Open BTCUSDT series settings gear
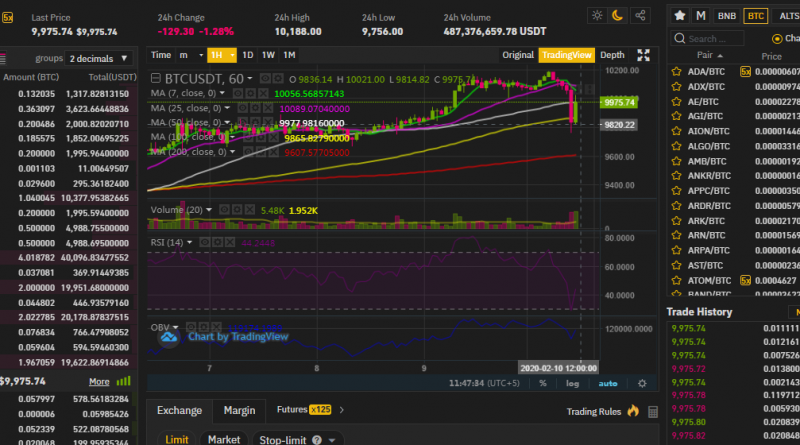Viewport: 800px width, 445px height. point(278,79)
